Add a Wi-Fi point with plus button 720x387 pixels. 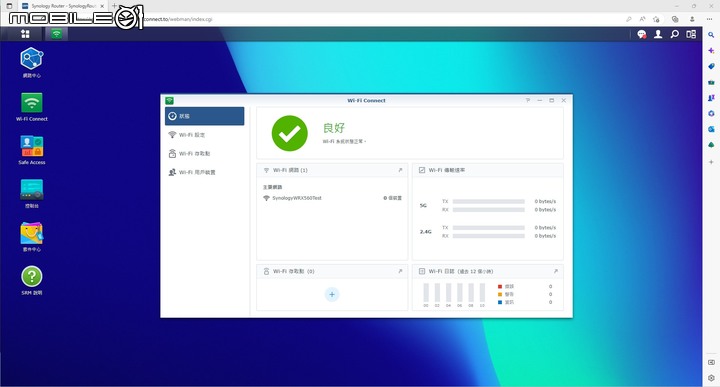(x=332, y=294)
